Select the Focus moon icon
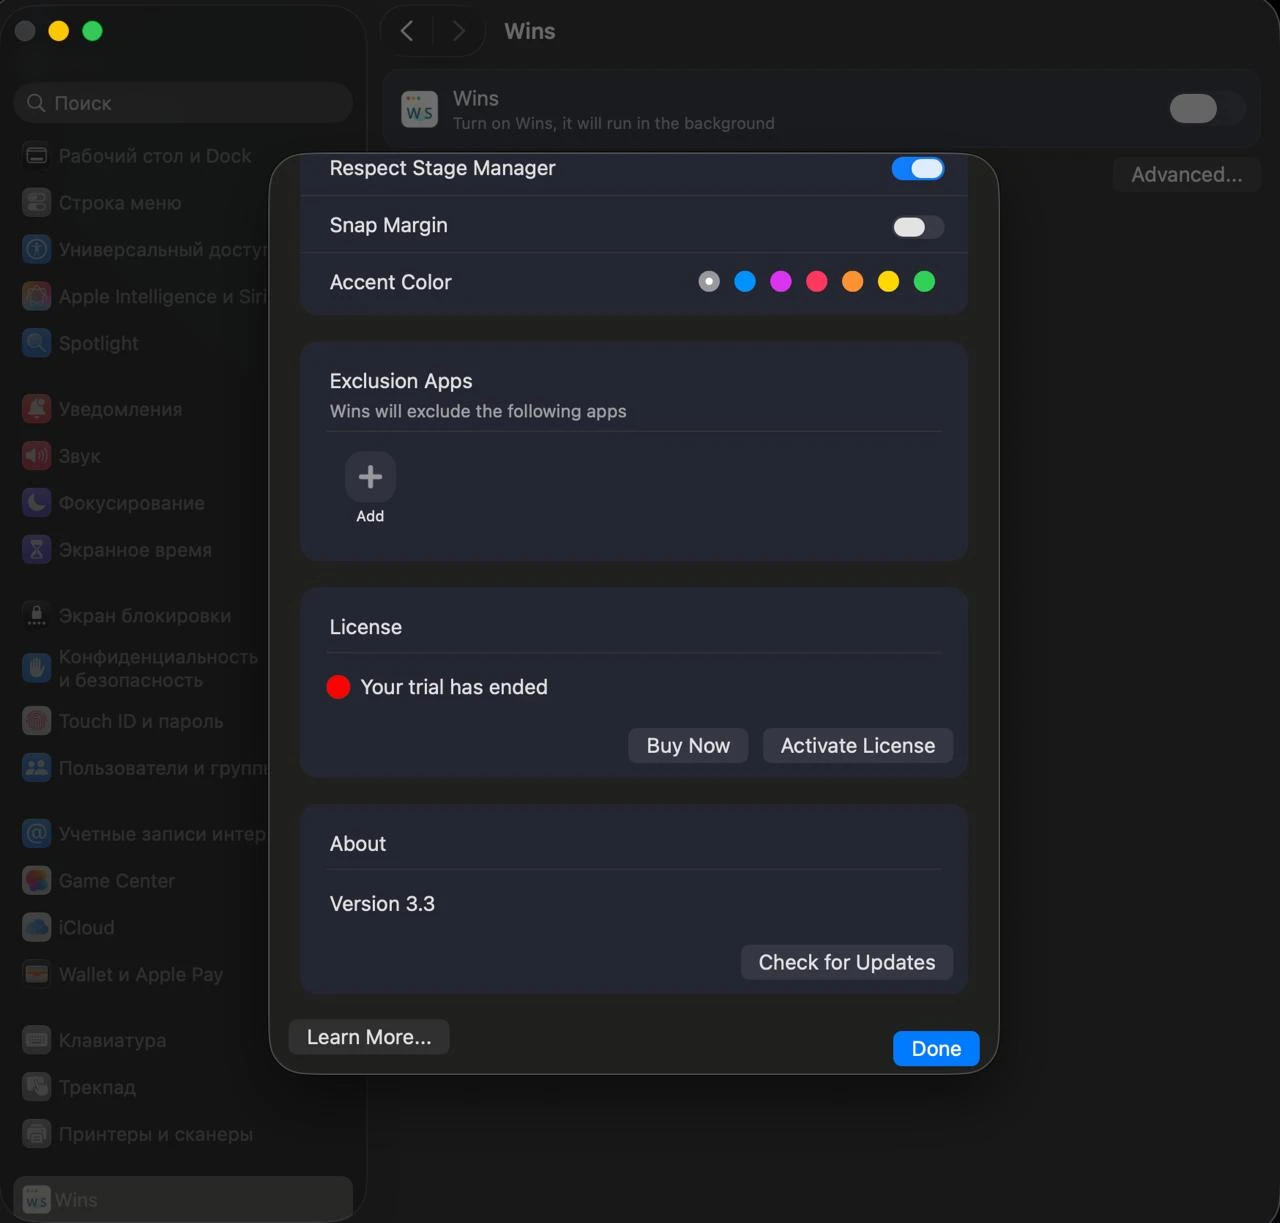Viewport: 1280px width, 1223px height. click(x=37, y=503)
